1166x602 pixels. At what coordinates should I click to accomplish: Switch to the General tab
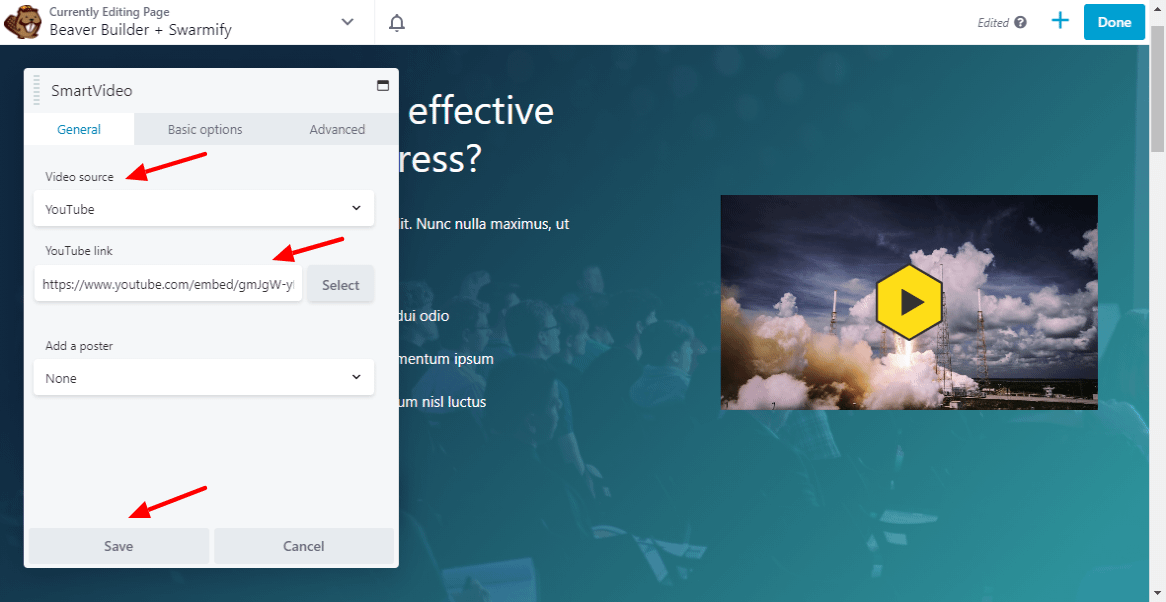click(x=79, y=129)
